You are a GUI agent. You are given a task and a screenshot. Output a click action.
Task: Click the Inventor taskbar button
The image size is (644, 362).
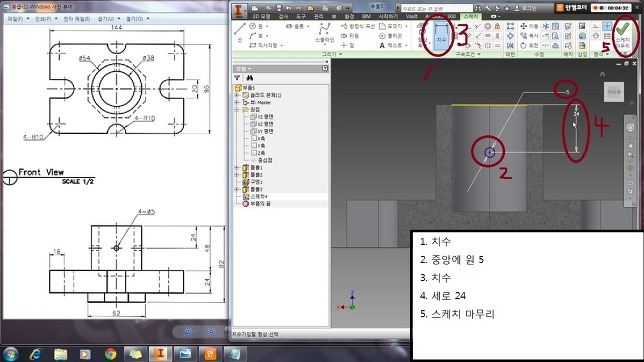click(x=160, y=354)
